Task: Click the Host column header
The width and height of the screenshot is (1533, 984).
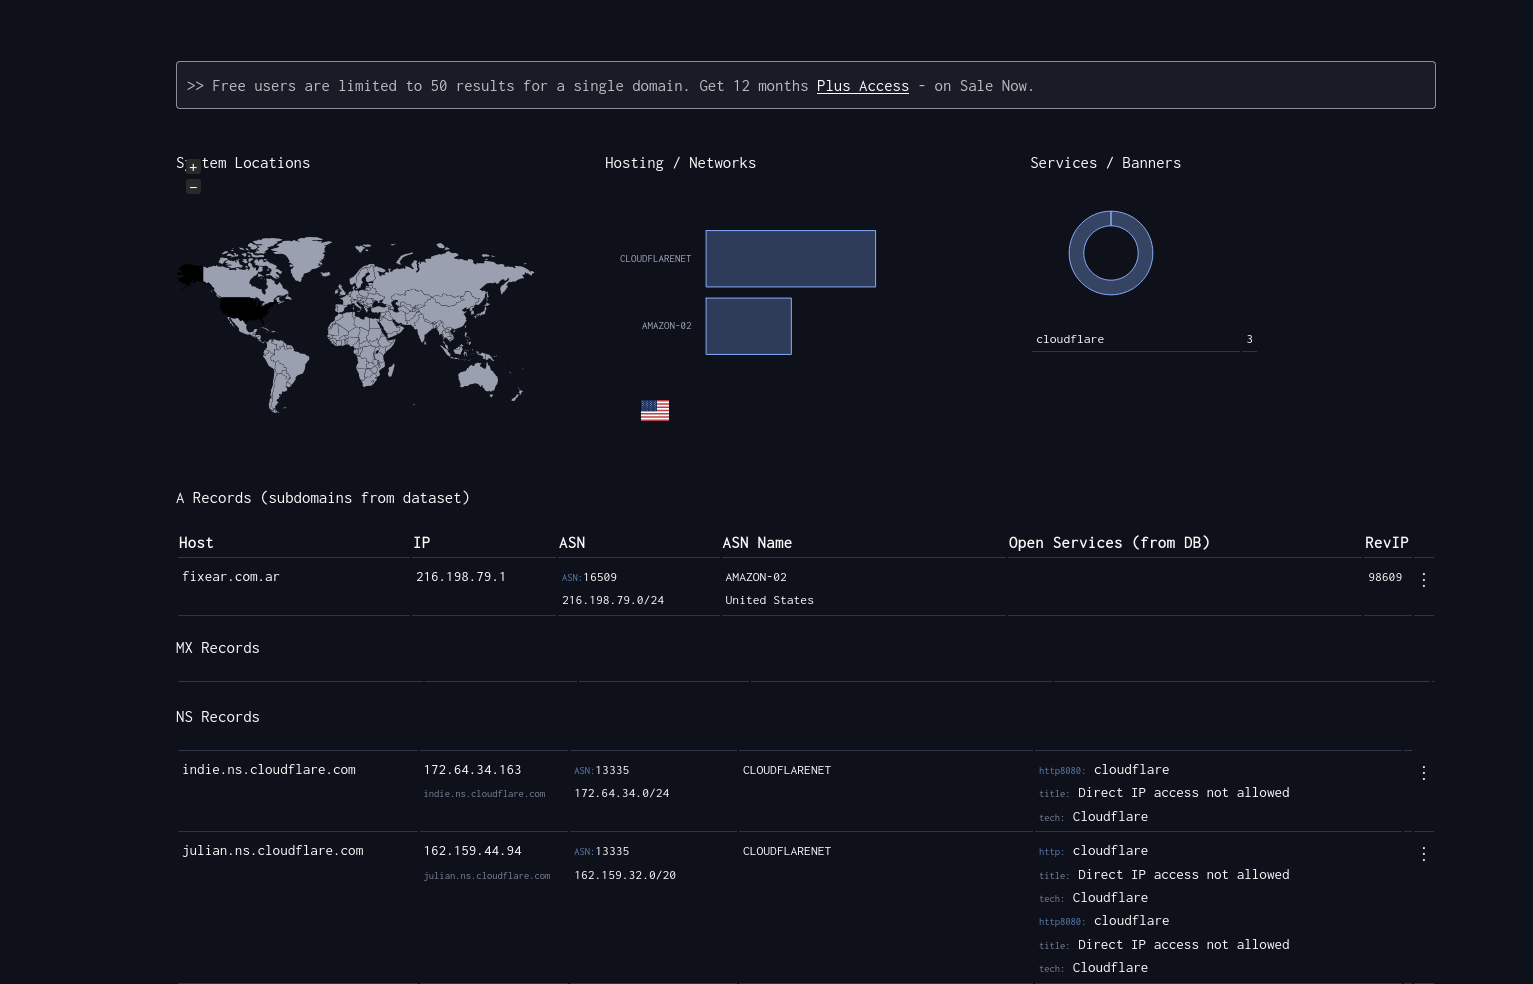Action: pyautogui.click(x=196, y=543)
